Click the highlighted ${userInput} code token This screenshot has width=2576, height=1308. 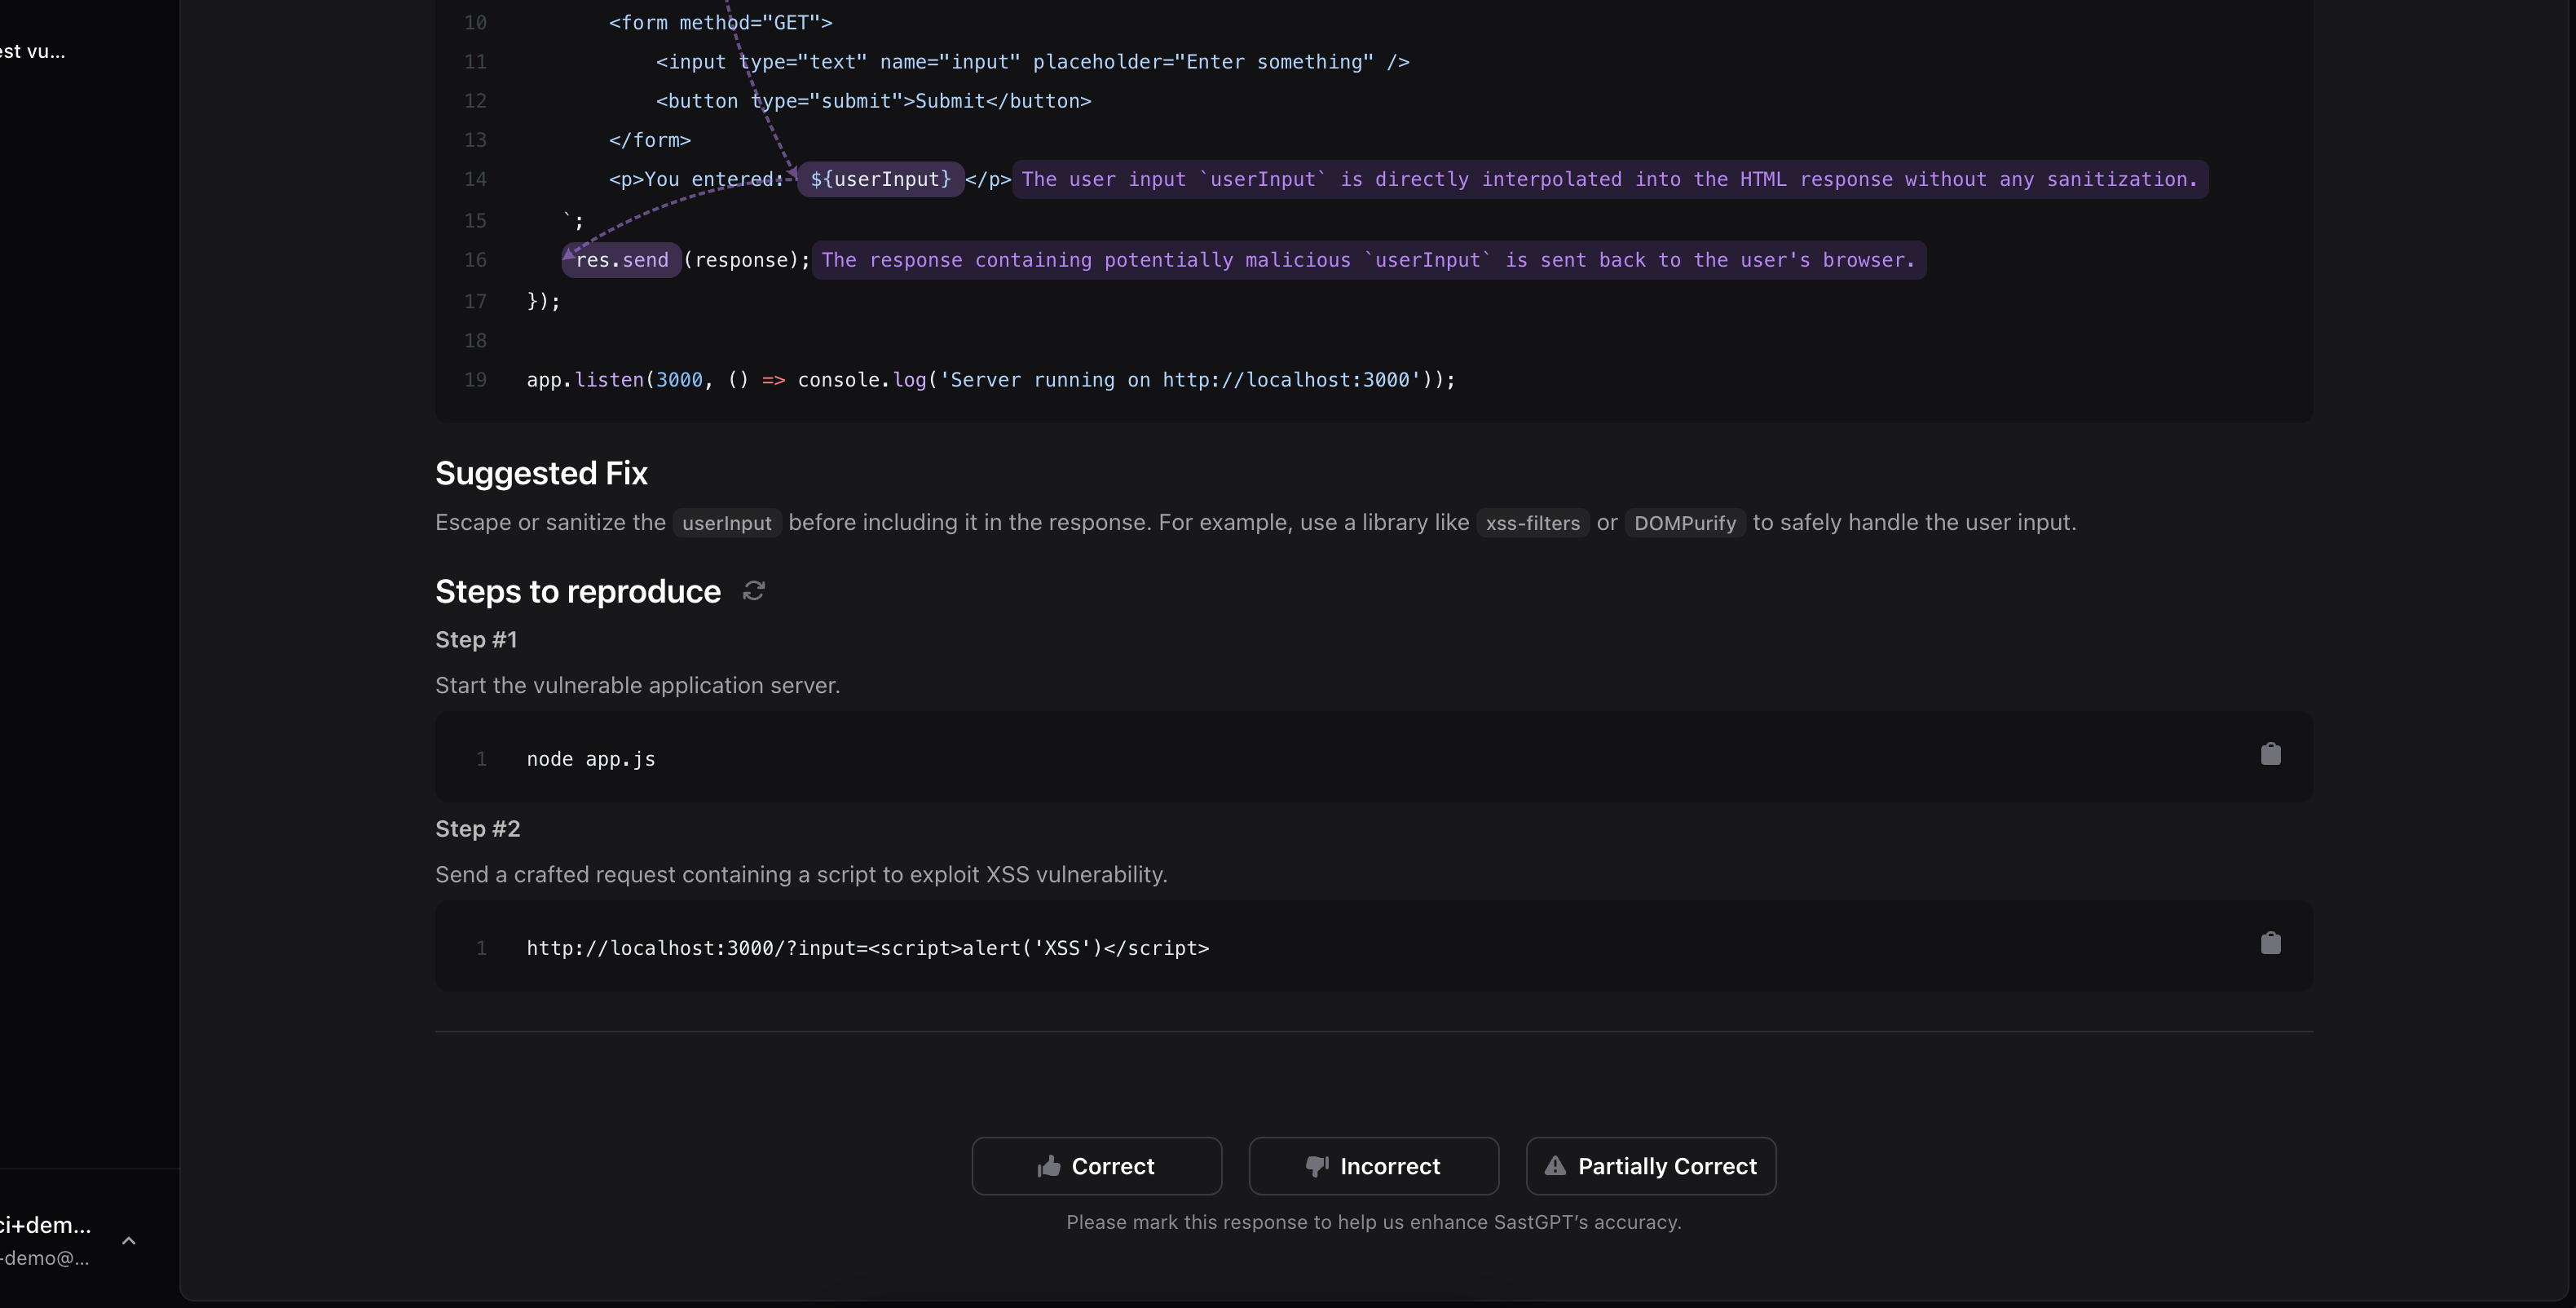click(x=880, y=179)
